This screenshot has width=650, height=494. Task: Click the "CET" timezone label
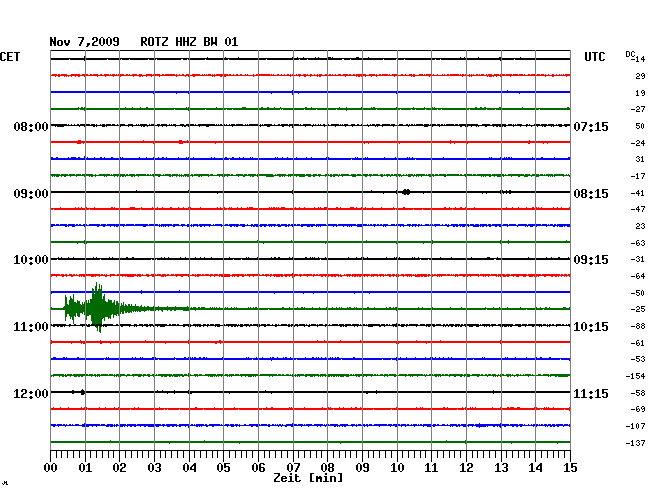pos(10,57)
